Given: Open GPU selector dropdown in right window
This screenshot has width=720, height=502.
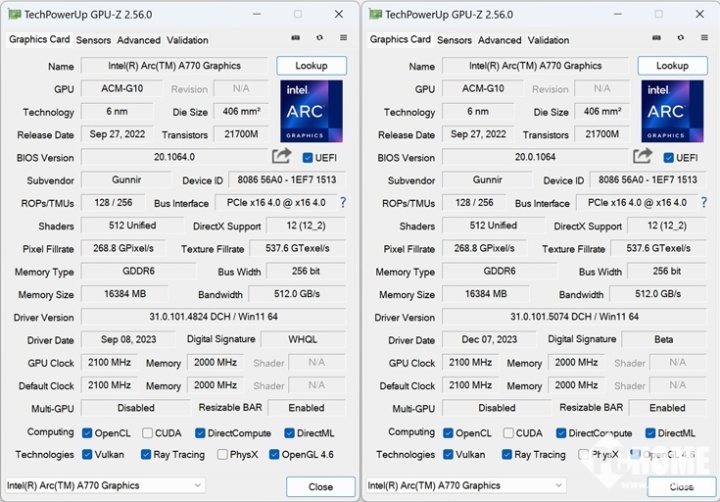Looking at the screenshot, I should pos(466,485).
